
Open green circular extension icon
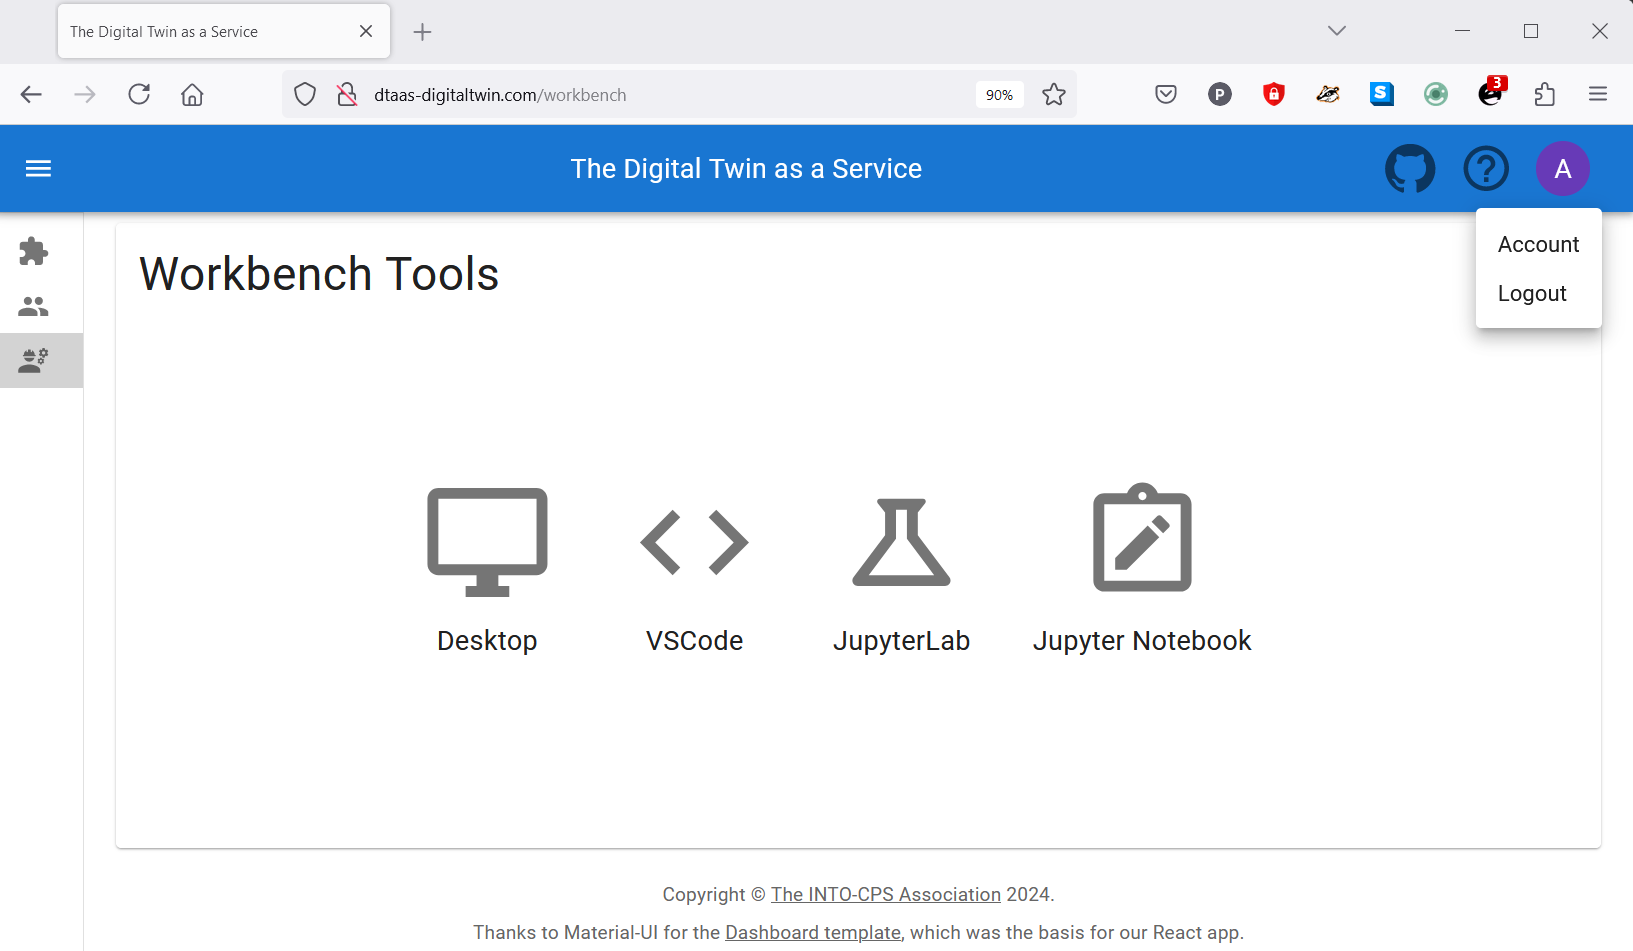(x=1436, y=94)
